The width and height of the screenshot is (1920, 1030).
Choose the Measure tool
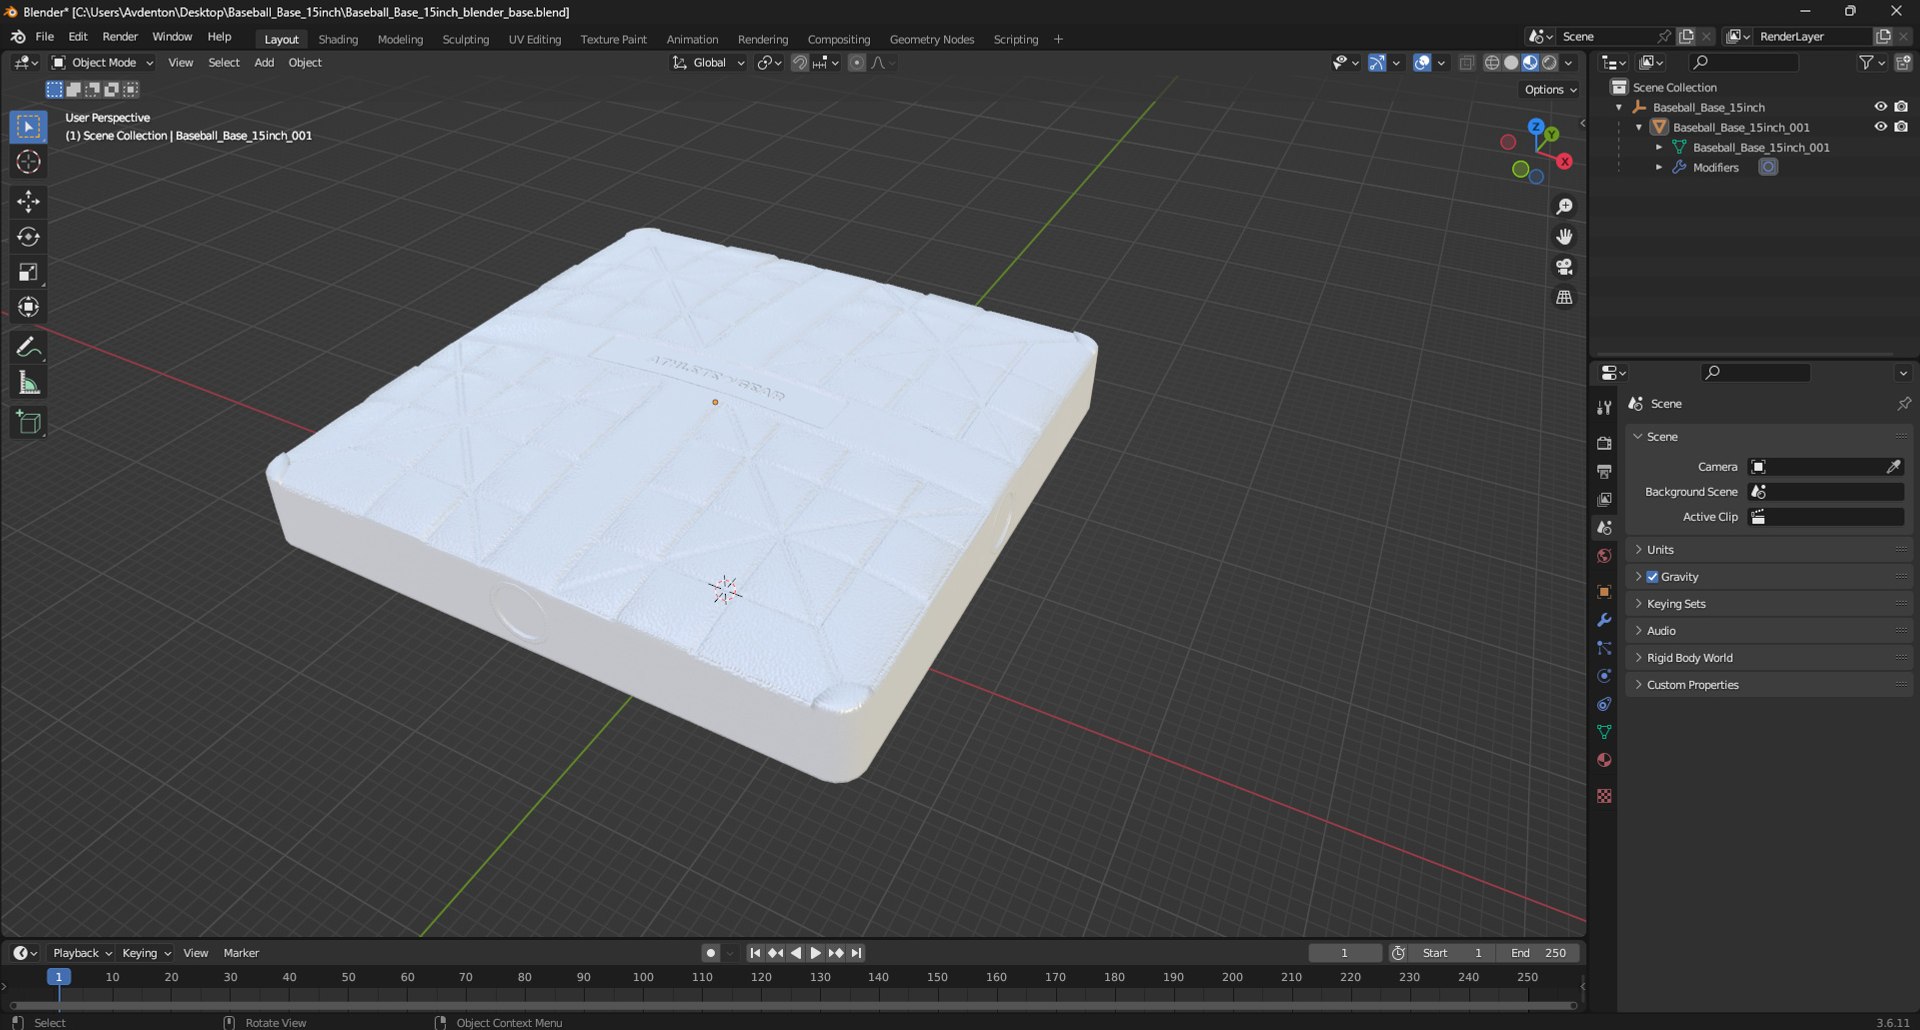point(28,383)
